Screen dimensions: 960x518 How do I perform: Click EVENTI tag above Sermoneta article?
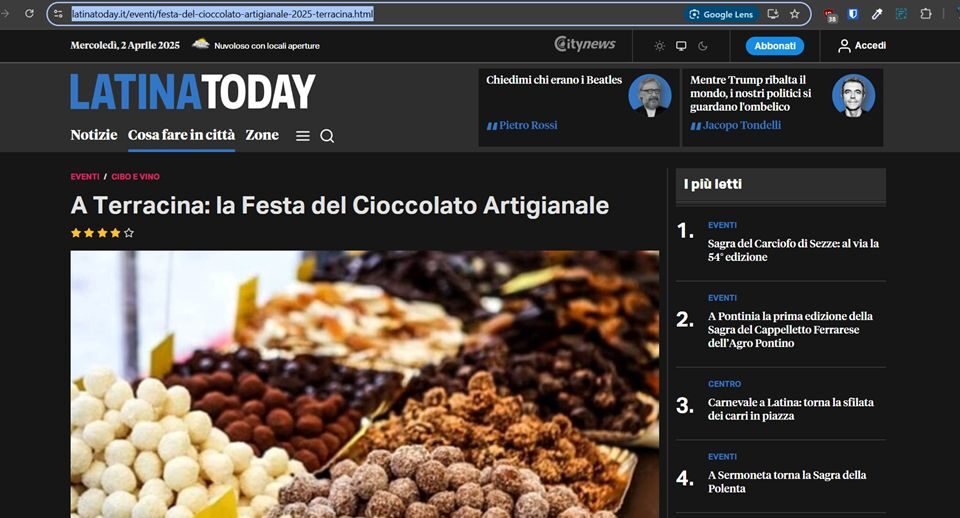[x=722, y=457]
